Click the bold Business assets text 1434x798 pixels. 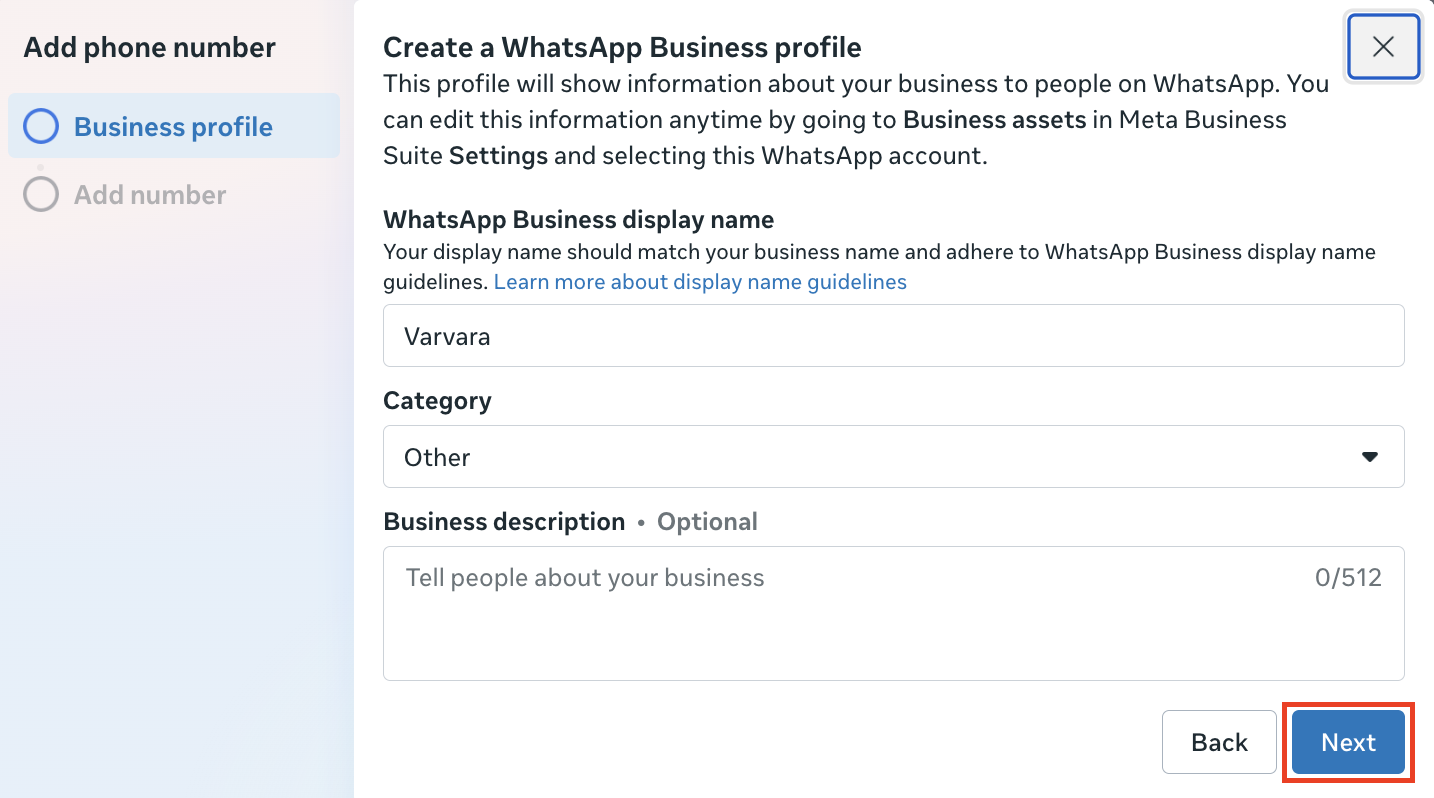click(x=994, y=120)
